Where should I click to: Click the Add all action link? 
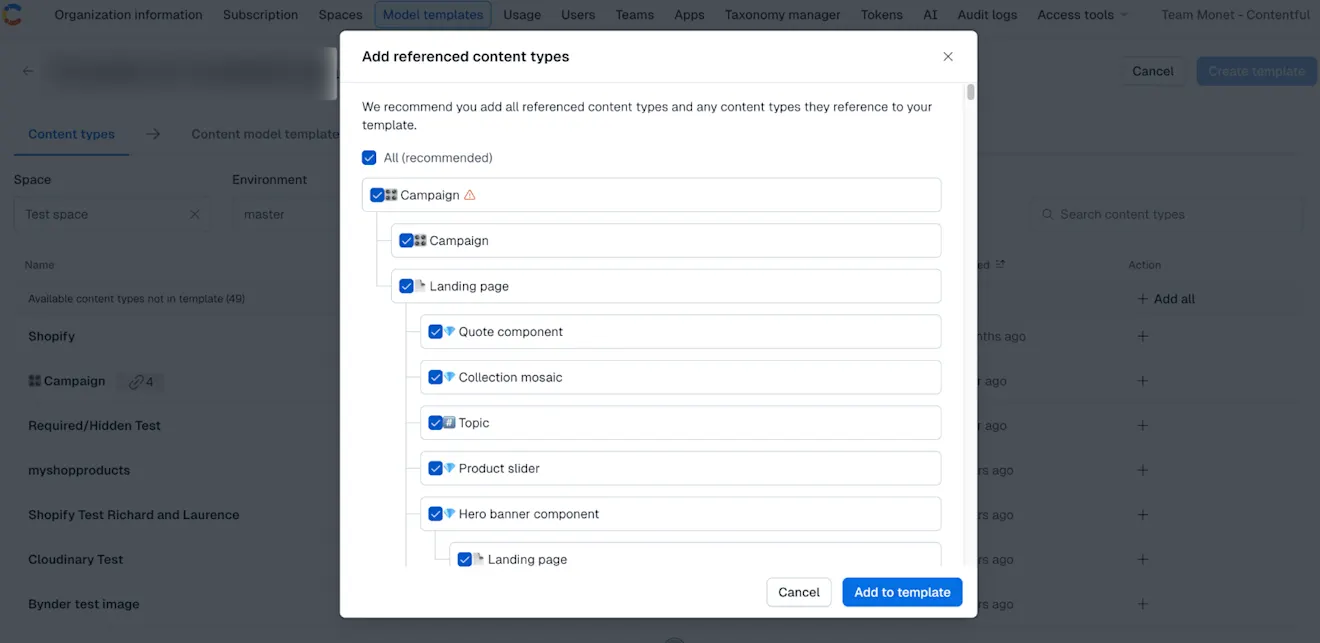[1166, 298]
